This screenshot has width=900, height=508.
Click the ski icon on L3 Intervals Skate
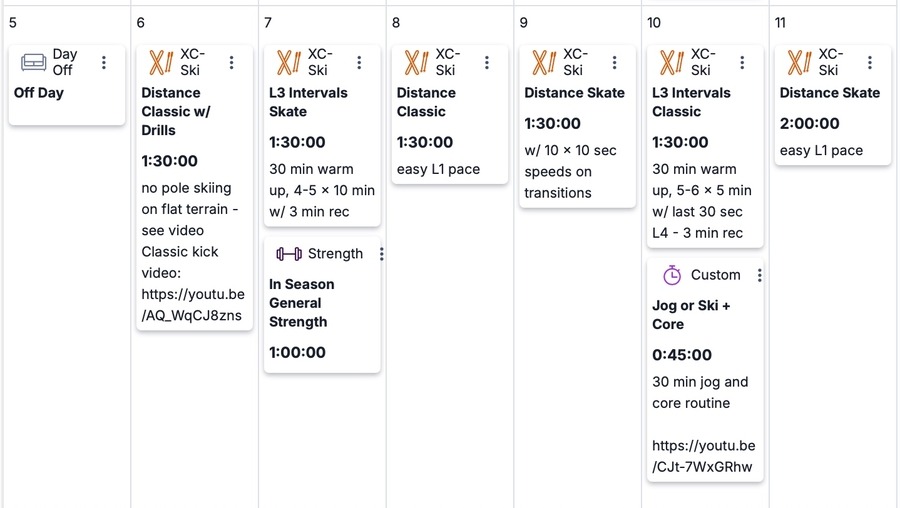[289, 62]
